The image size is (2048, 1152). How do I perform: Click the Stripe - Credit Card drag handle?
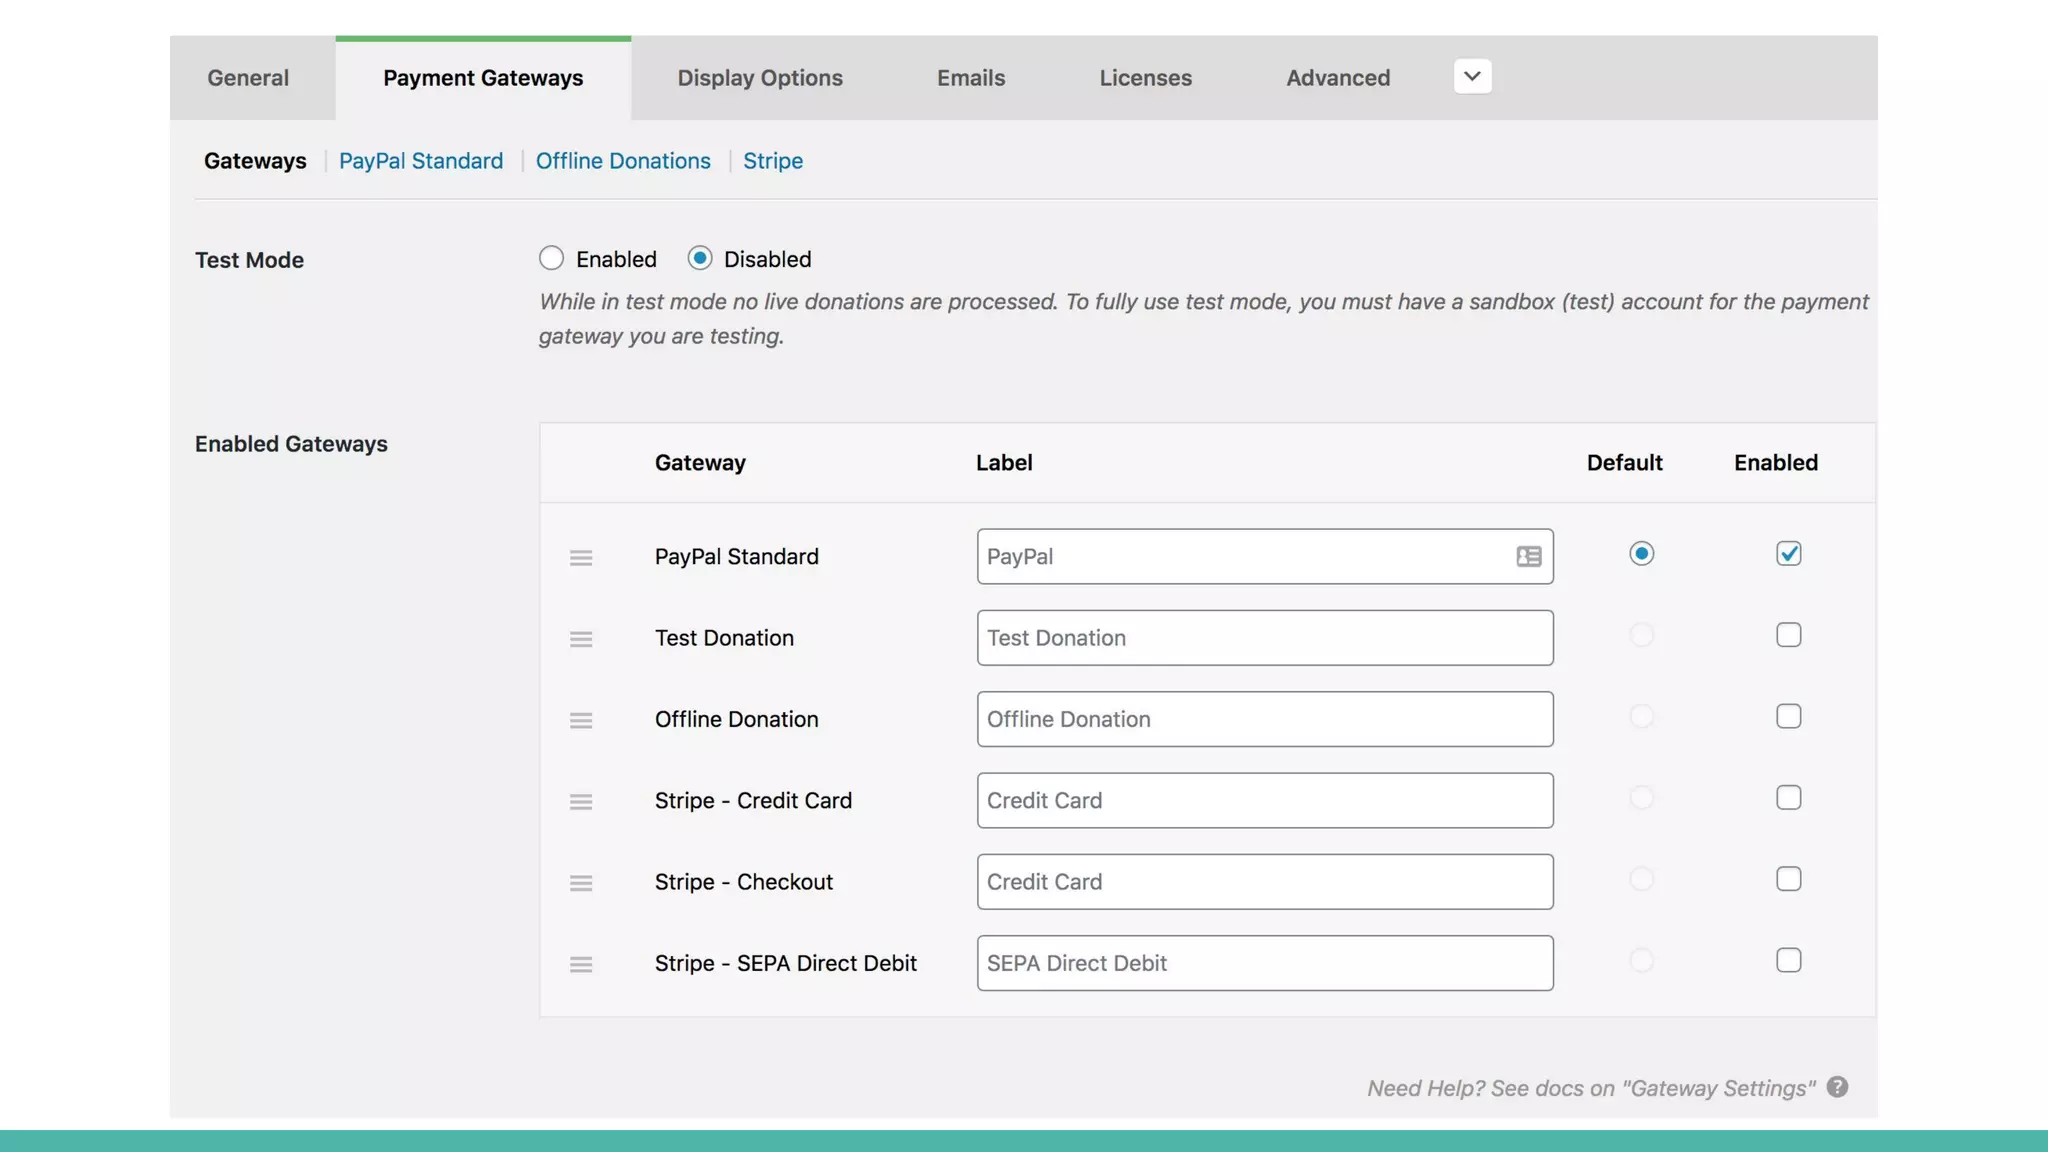(581, 802)
